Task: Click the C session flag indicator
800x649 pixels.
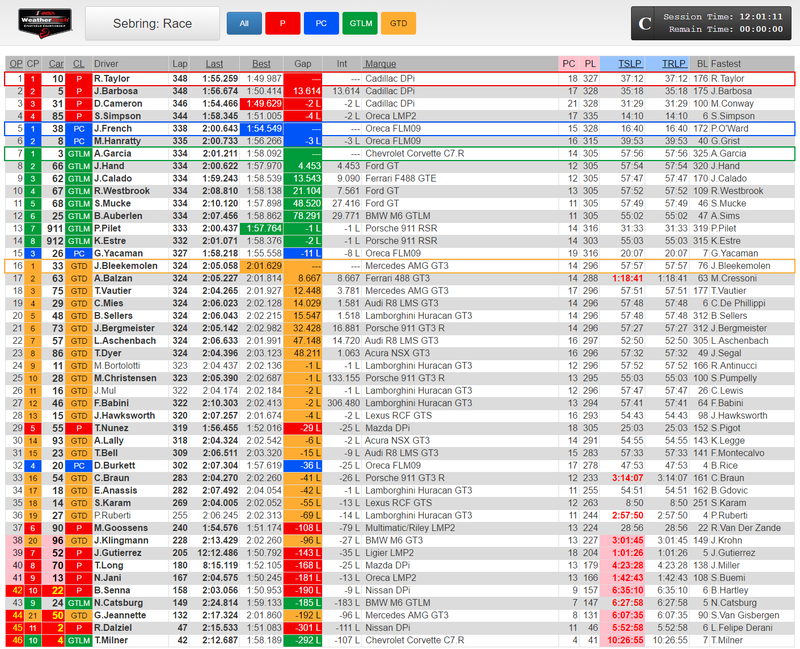Action: point(645,23)
